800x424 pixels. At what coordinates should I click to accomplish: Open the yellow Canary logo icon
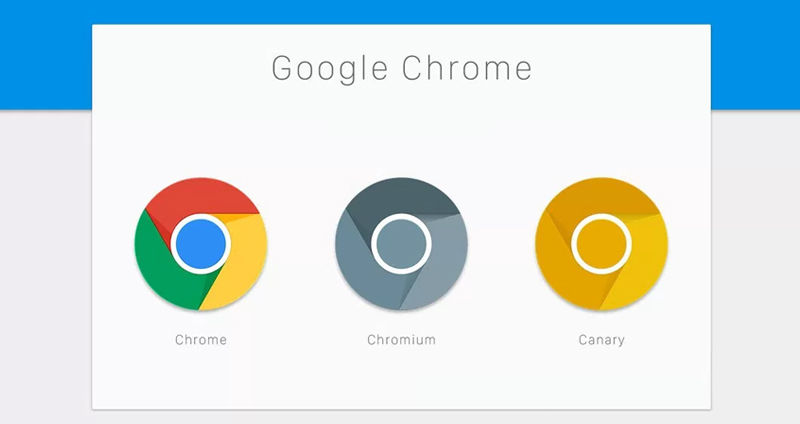click(x=602, y=244)
